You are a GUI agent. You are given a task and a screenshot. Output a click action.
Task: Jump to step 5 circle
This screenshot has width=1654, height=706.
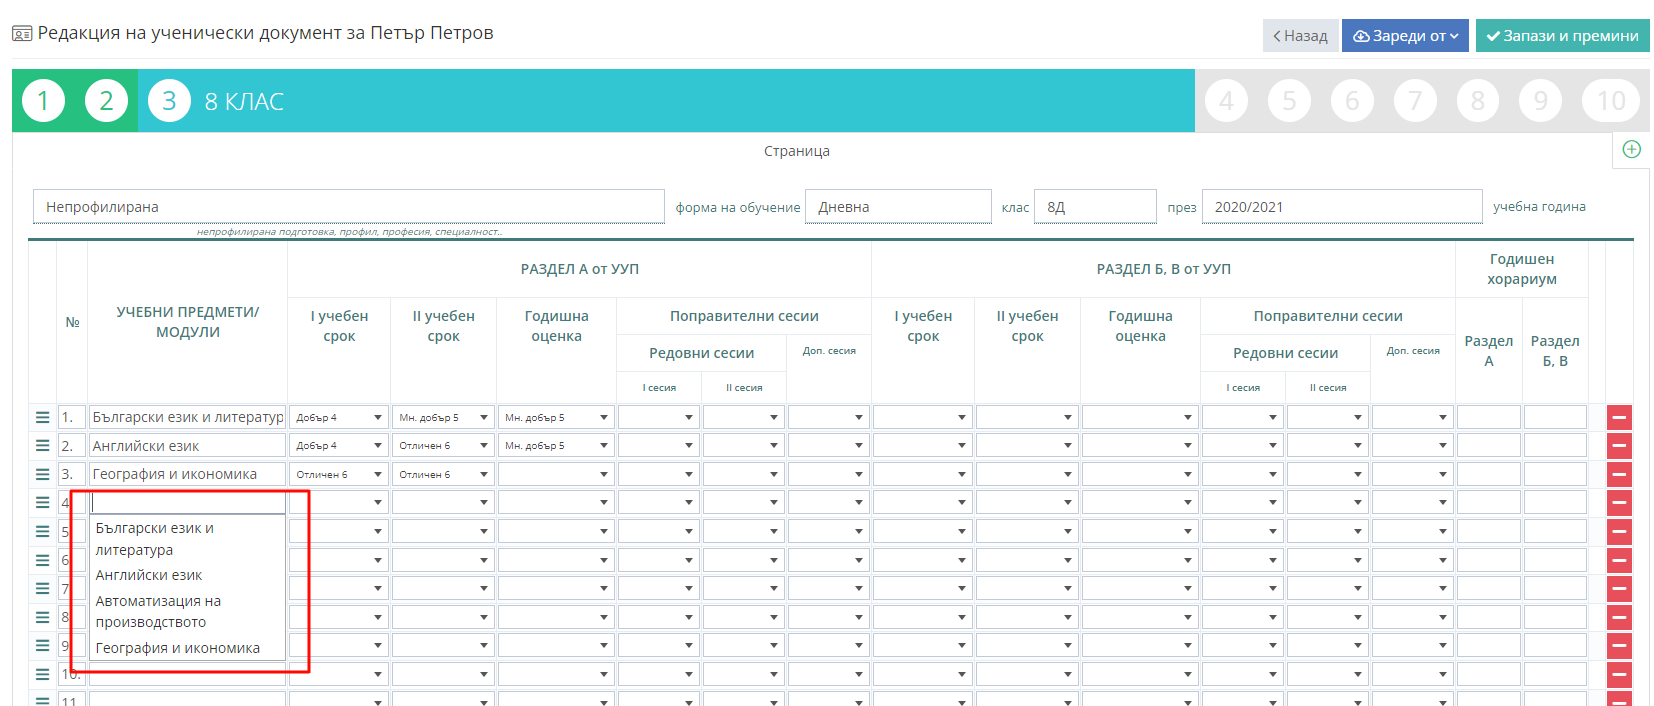click(1289, 100)
